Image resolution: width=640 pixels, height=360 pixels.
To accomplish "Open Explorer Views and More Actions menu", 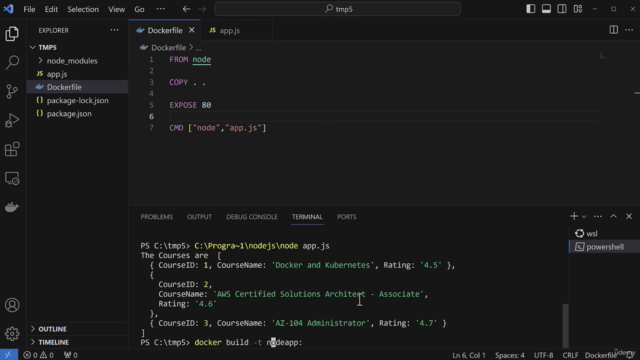I will [114, 30].
